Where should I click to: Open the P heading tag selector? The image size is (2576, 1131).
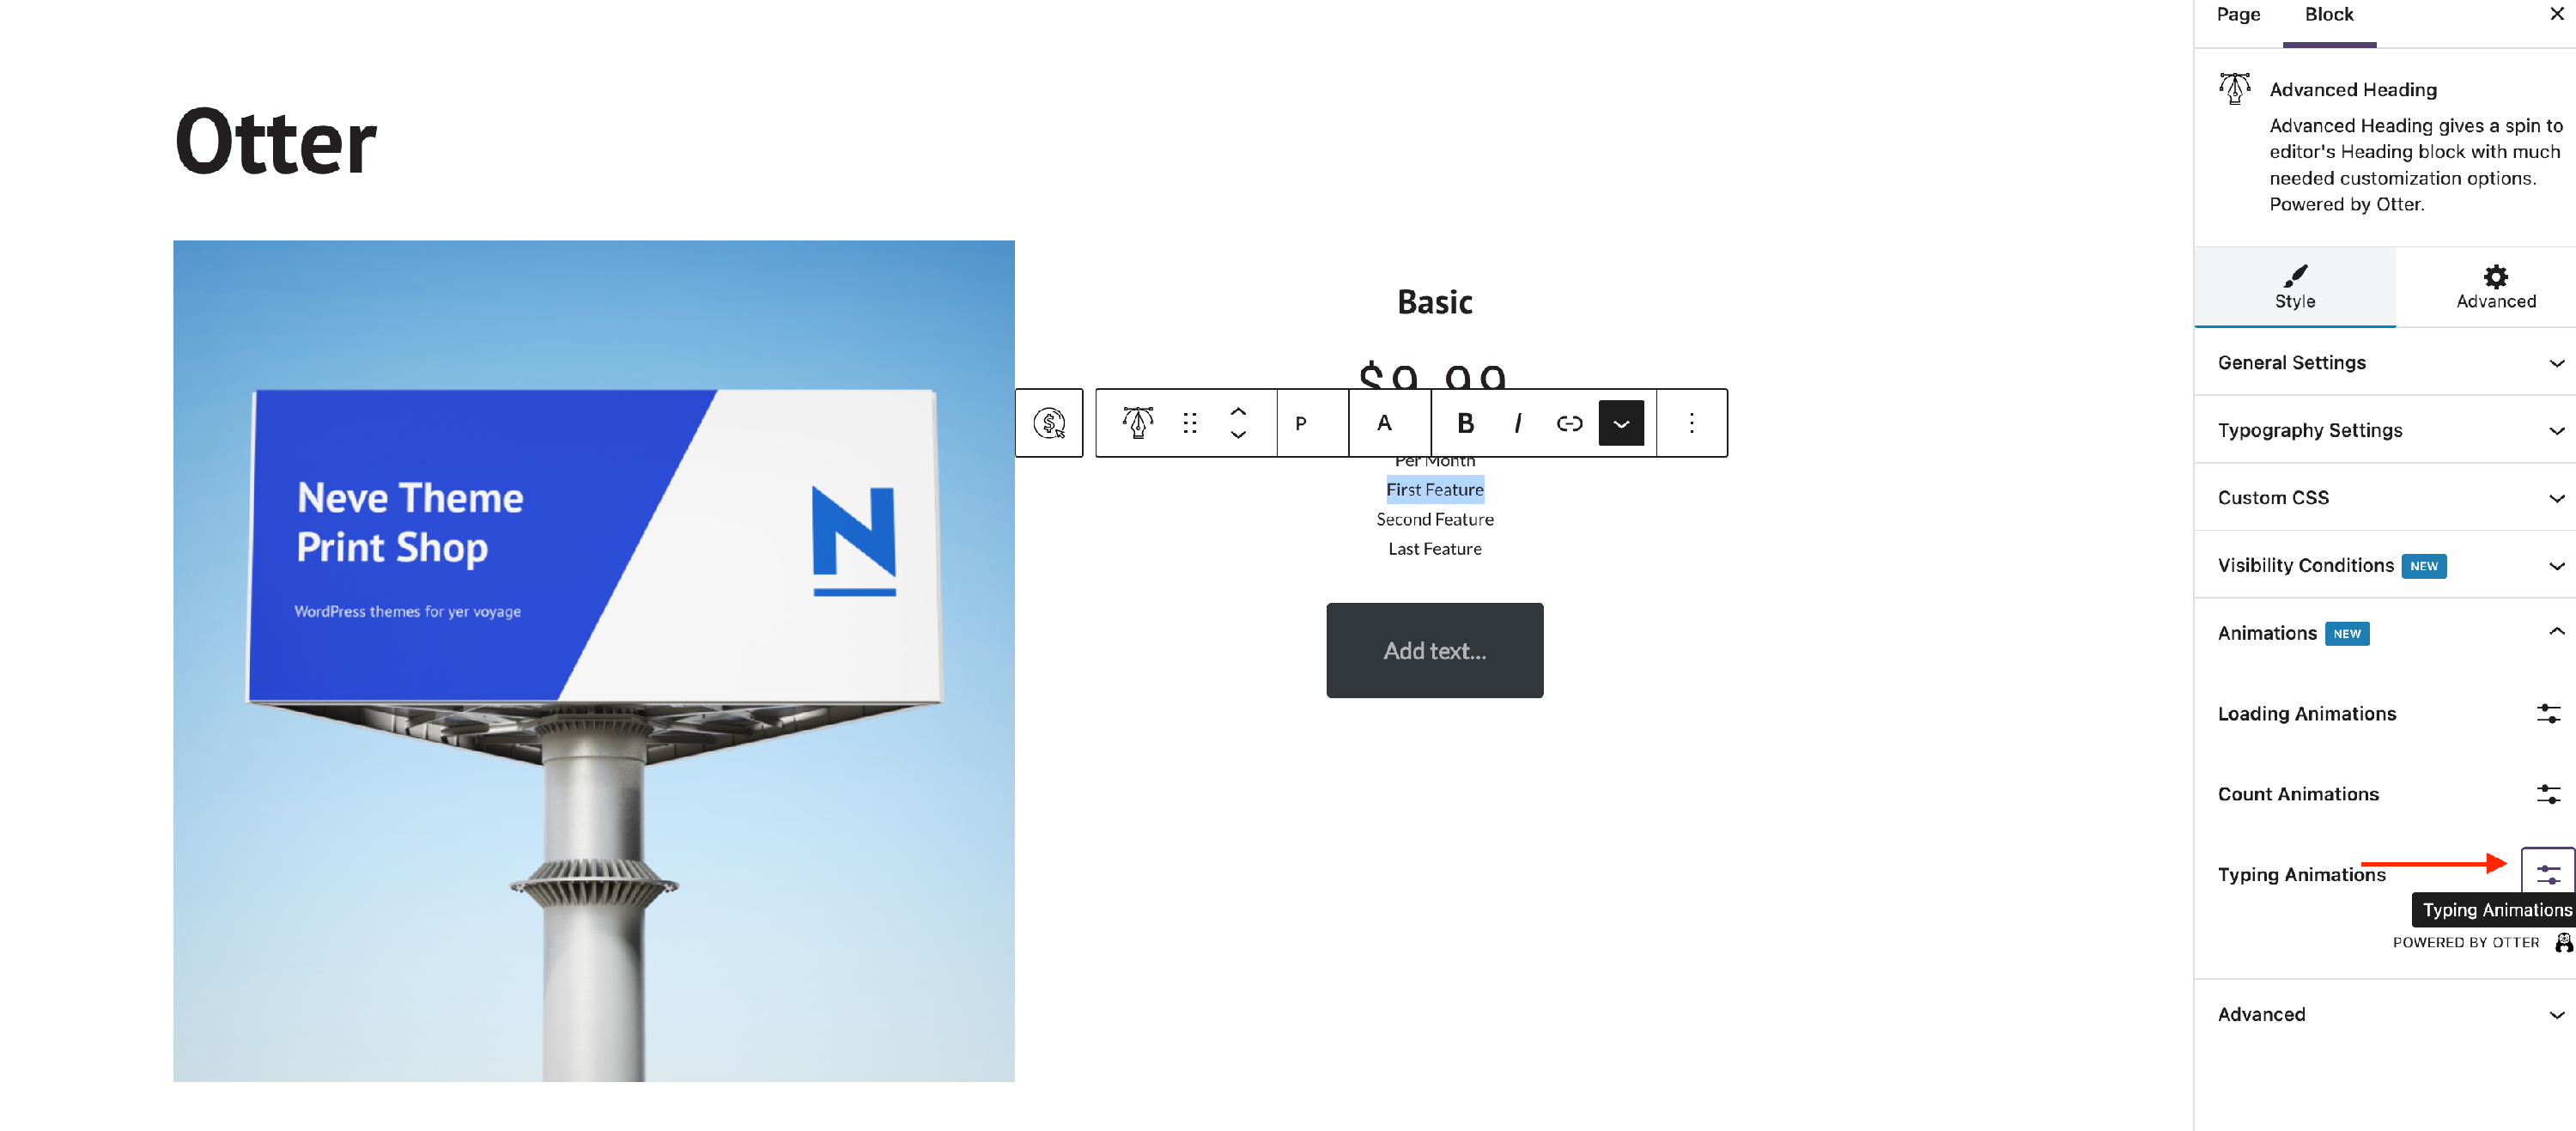point(1301,423)
